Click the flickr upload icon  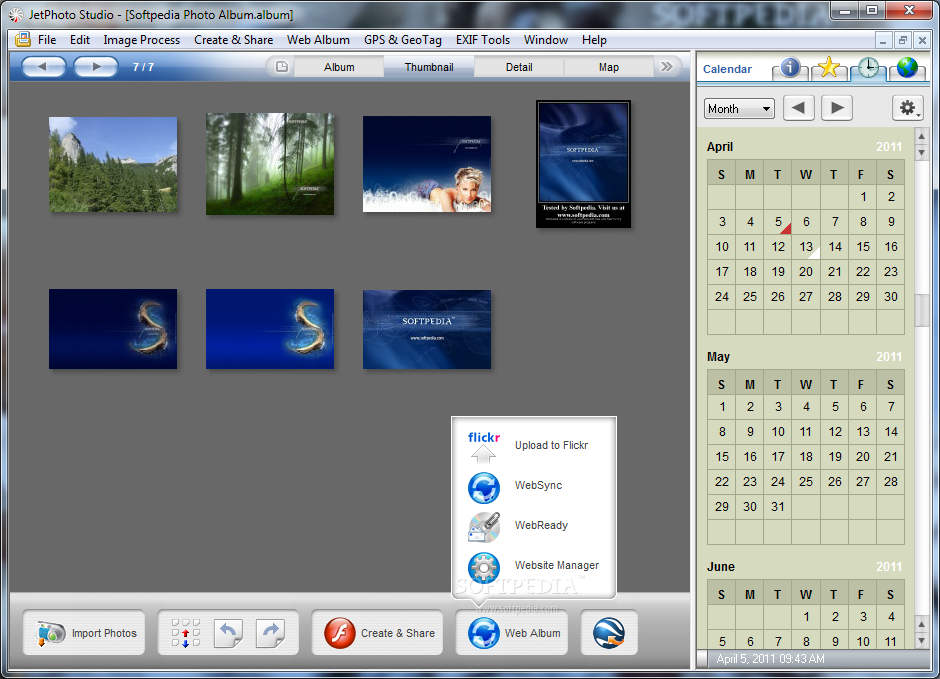tap(483, 446)
